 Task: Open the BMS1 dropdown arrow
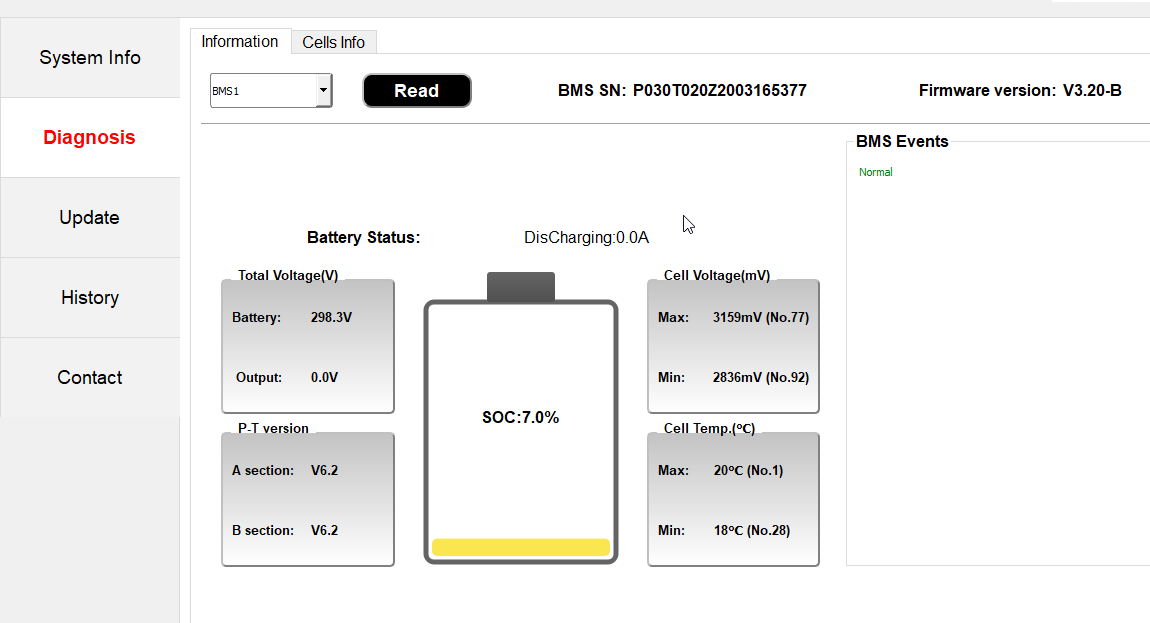click(323, 91)
